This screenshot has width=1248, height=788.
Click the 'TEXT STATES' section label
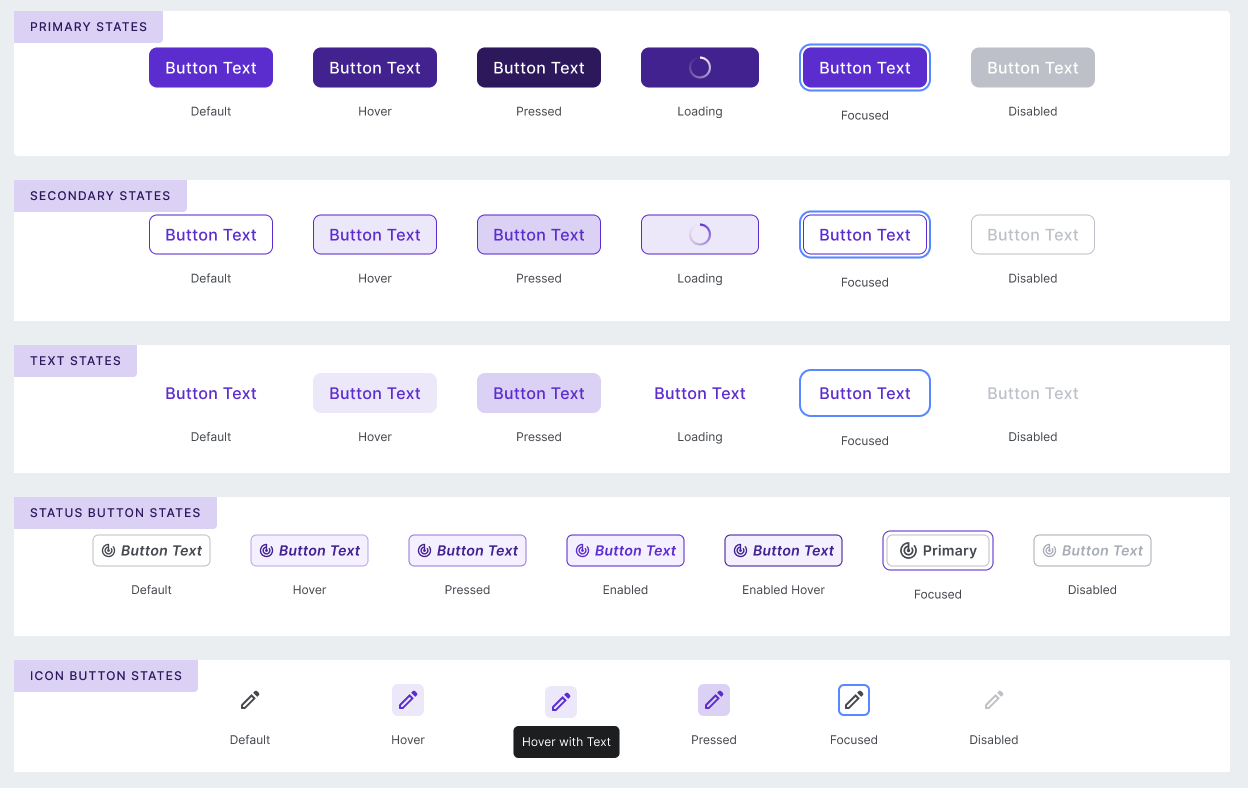point(75,361)
